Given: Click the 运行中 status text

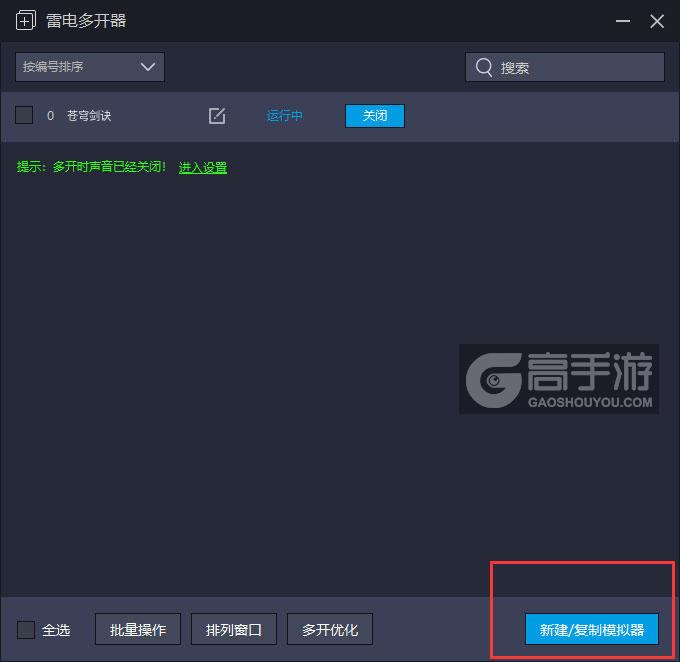Looking at the screenshot, I should coord(284,116).
